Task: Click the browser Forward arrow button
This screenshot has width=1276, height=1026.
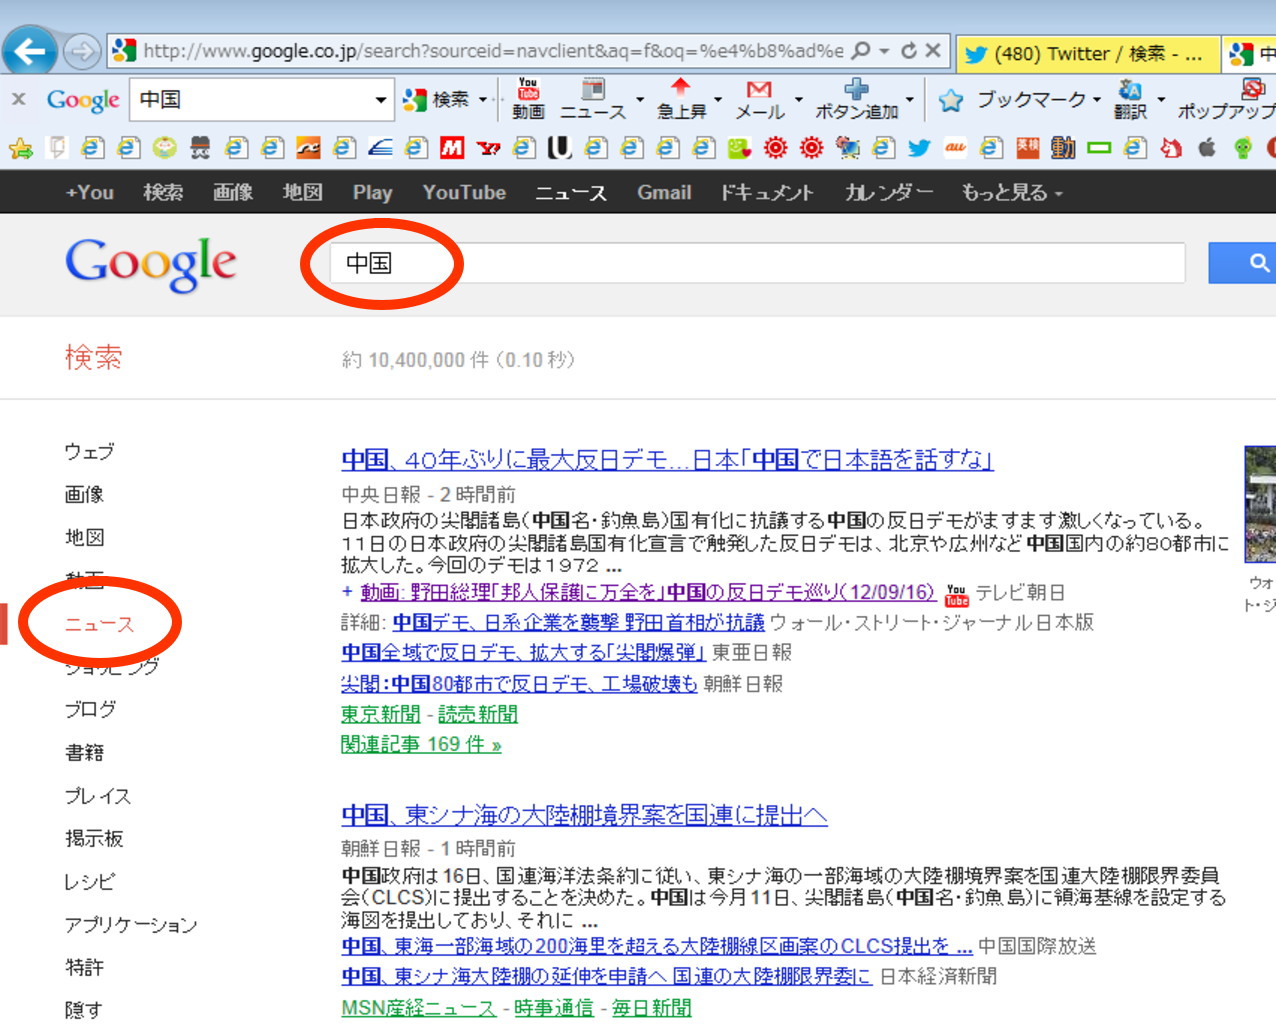Action: pyautogui.click(x=82, y=50)
